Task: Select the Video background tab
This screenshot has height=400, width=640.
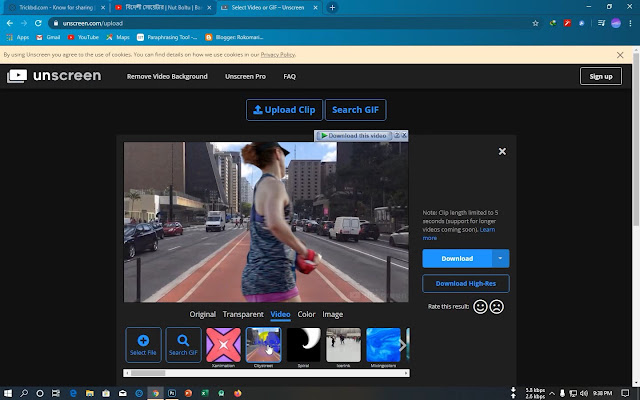Action: coord(280,314)
